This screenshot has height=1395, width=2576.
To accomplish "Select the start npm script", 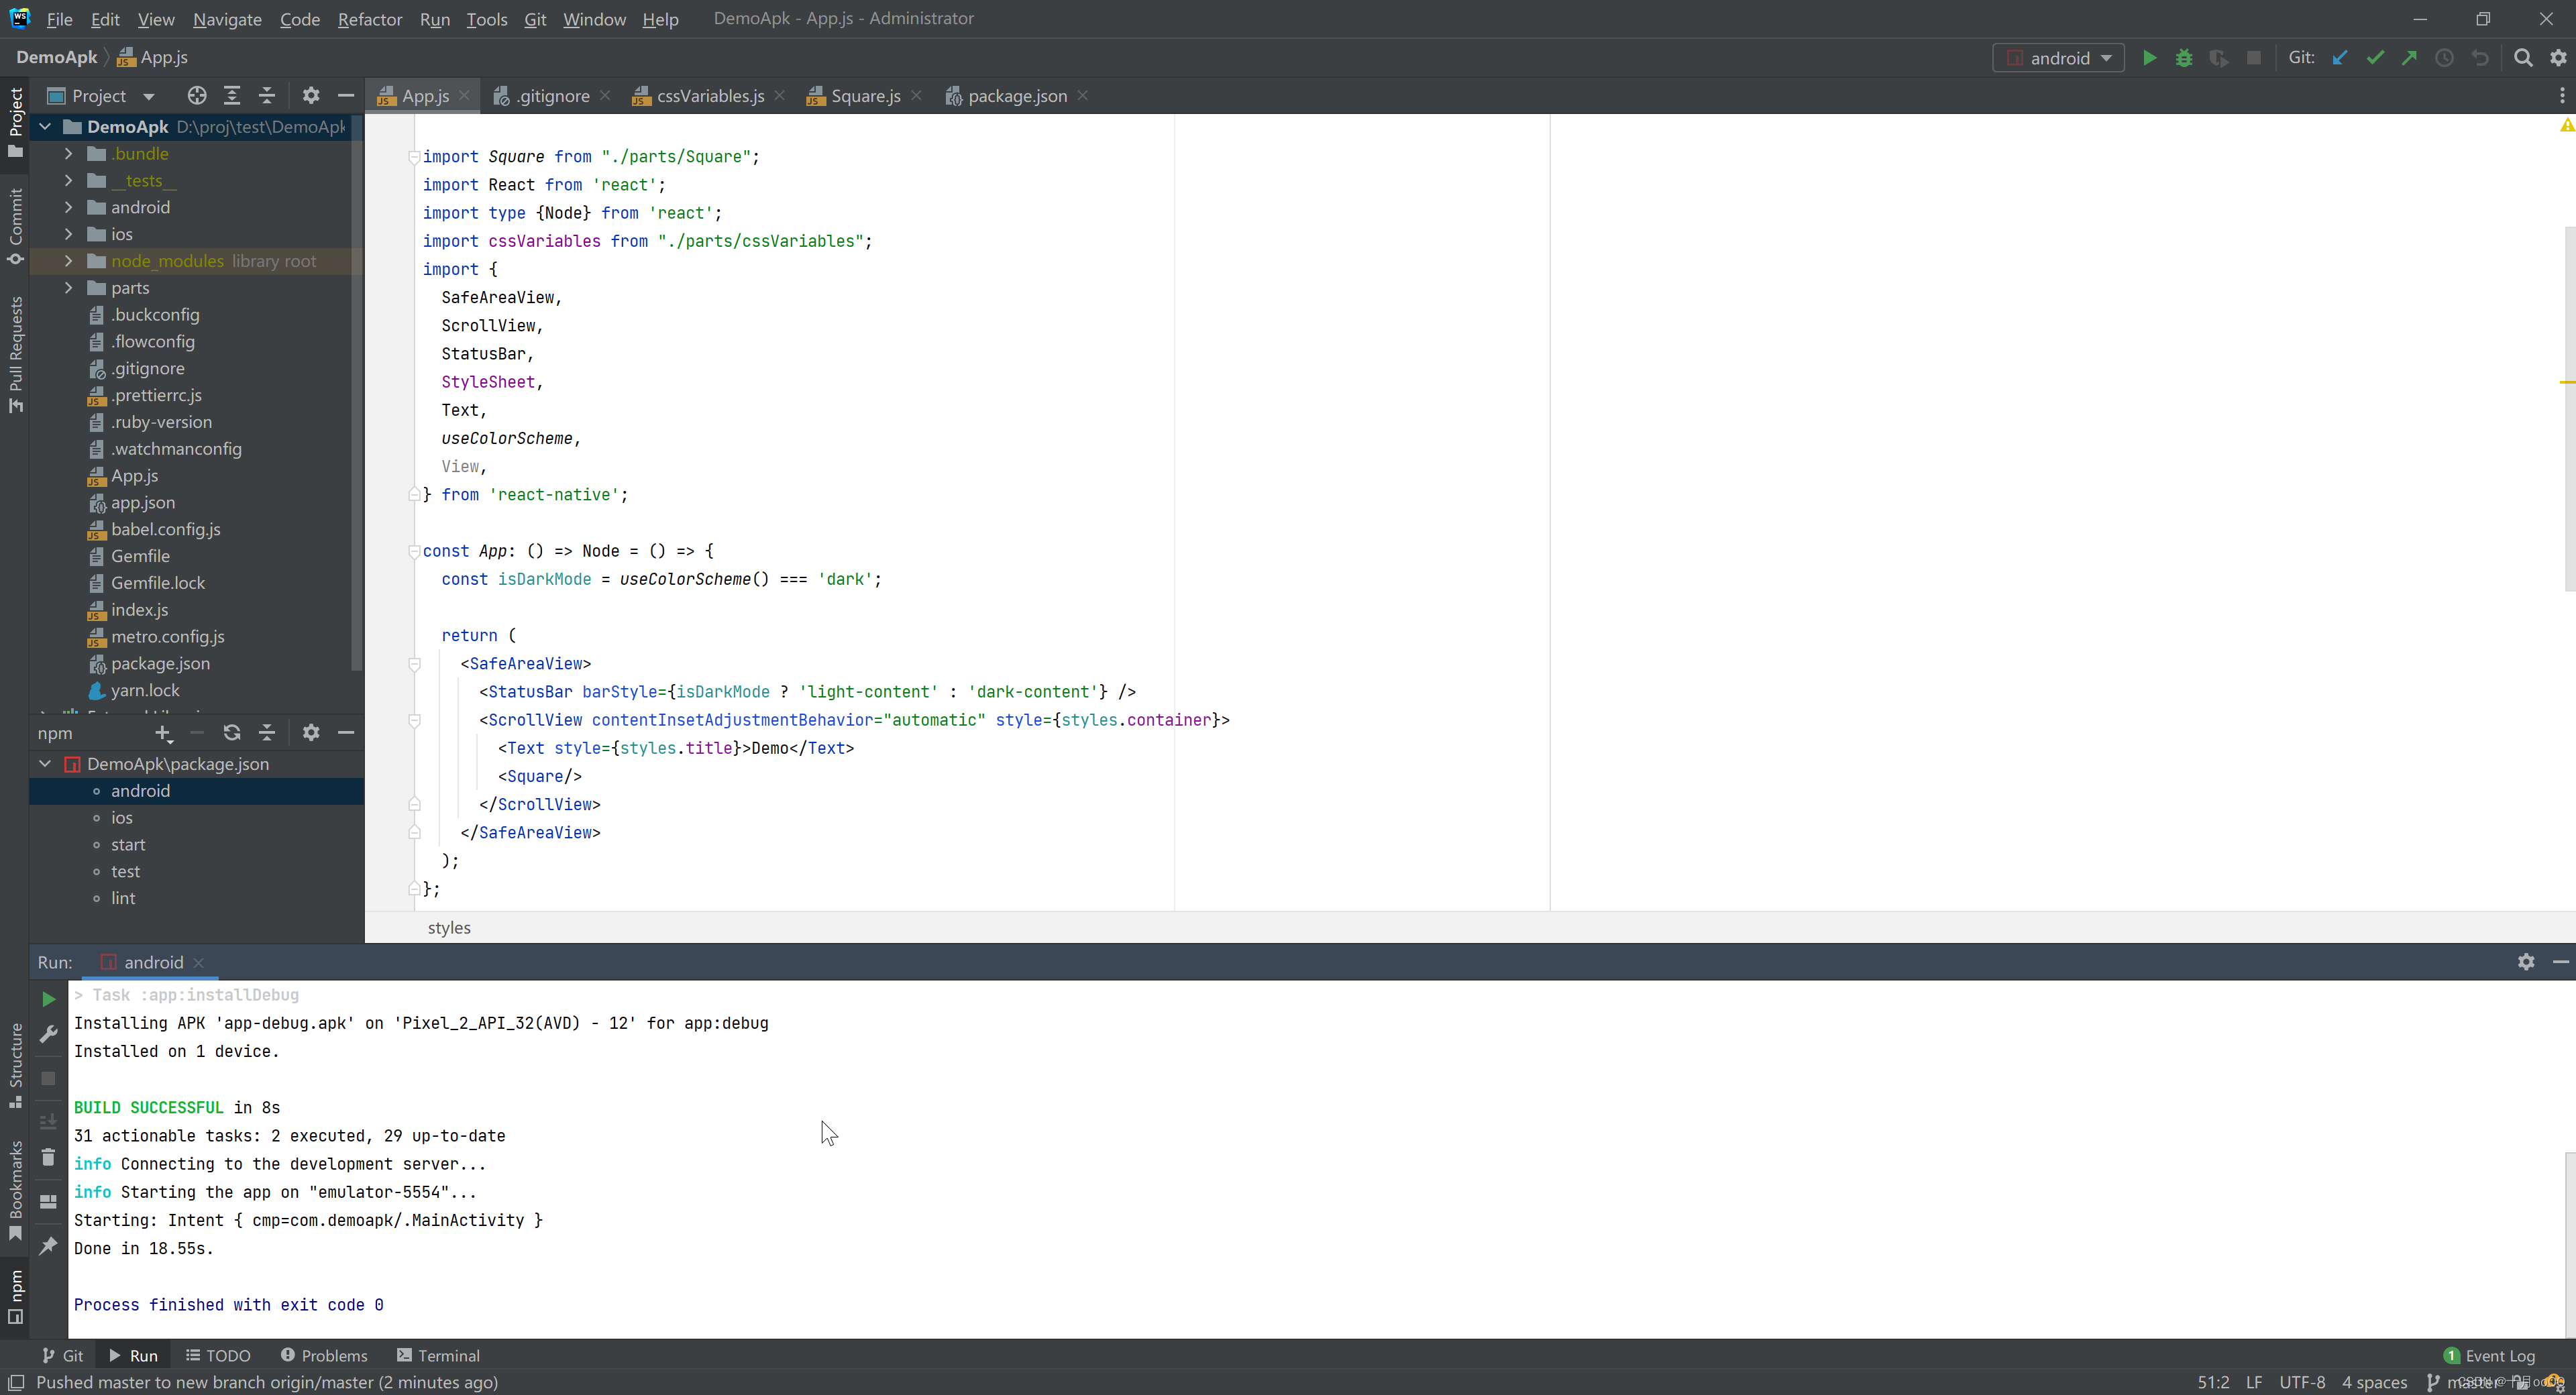I will pyautogui.click(x=128, y=845).
